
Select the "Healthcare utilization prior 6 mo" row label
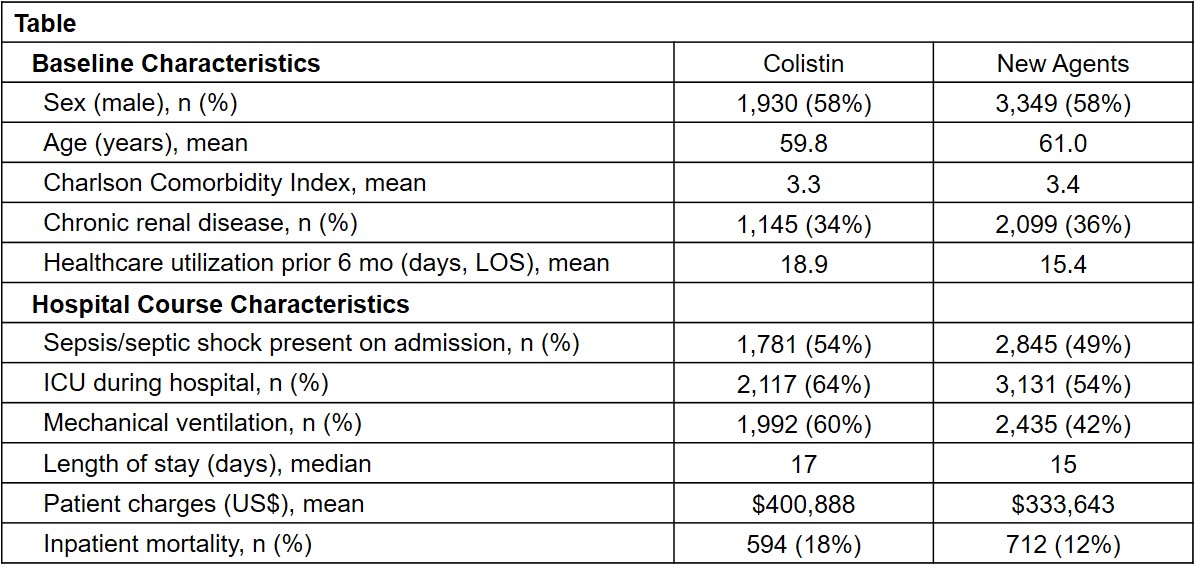pos(326,263)
